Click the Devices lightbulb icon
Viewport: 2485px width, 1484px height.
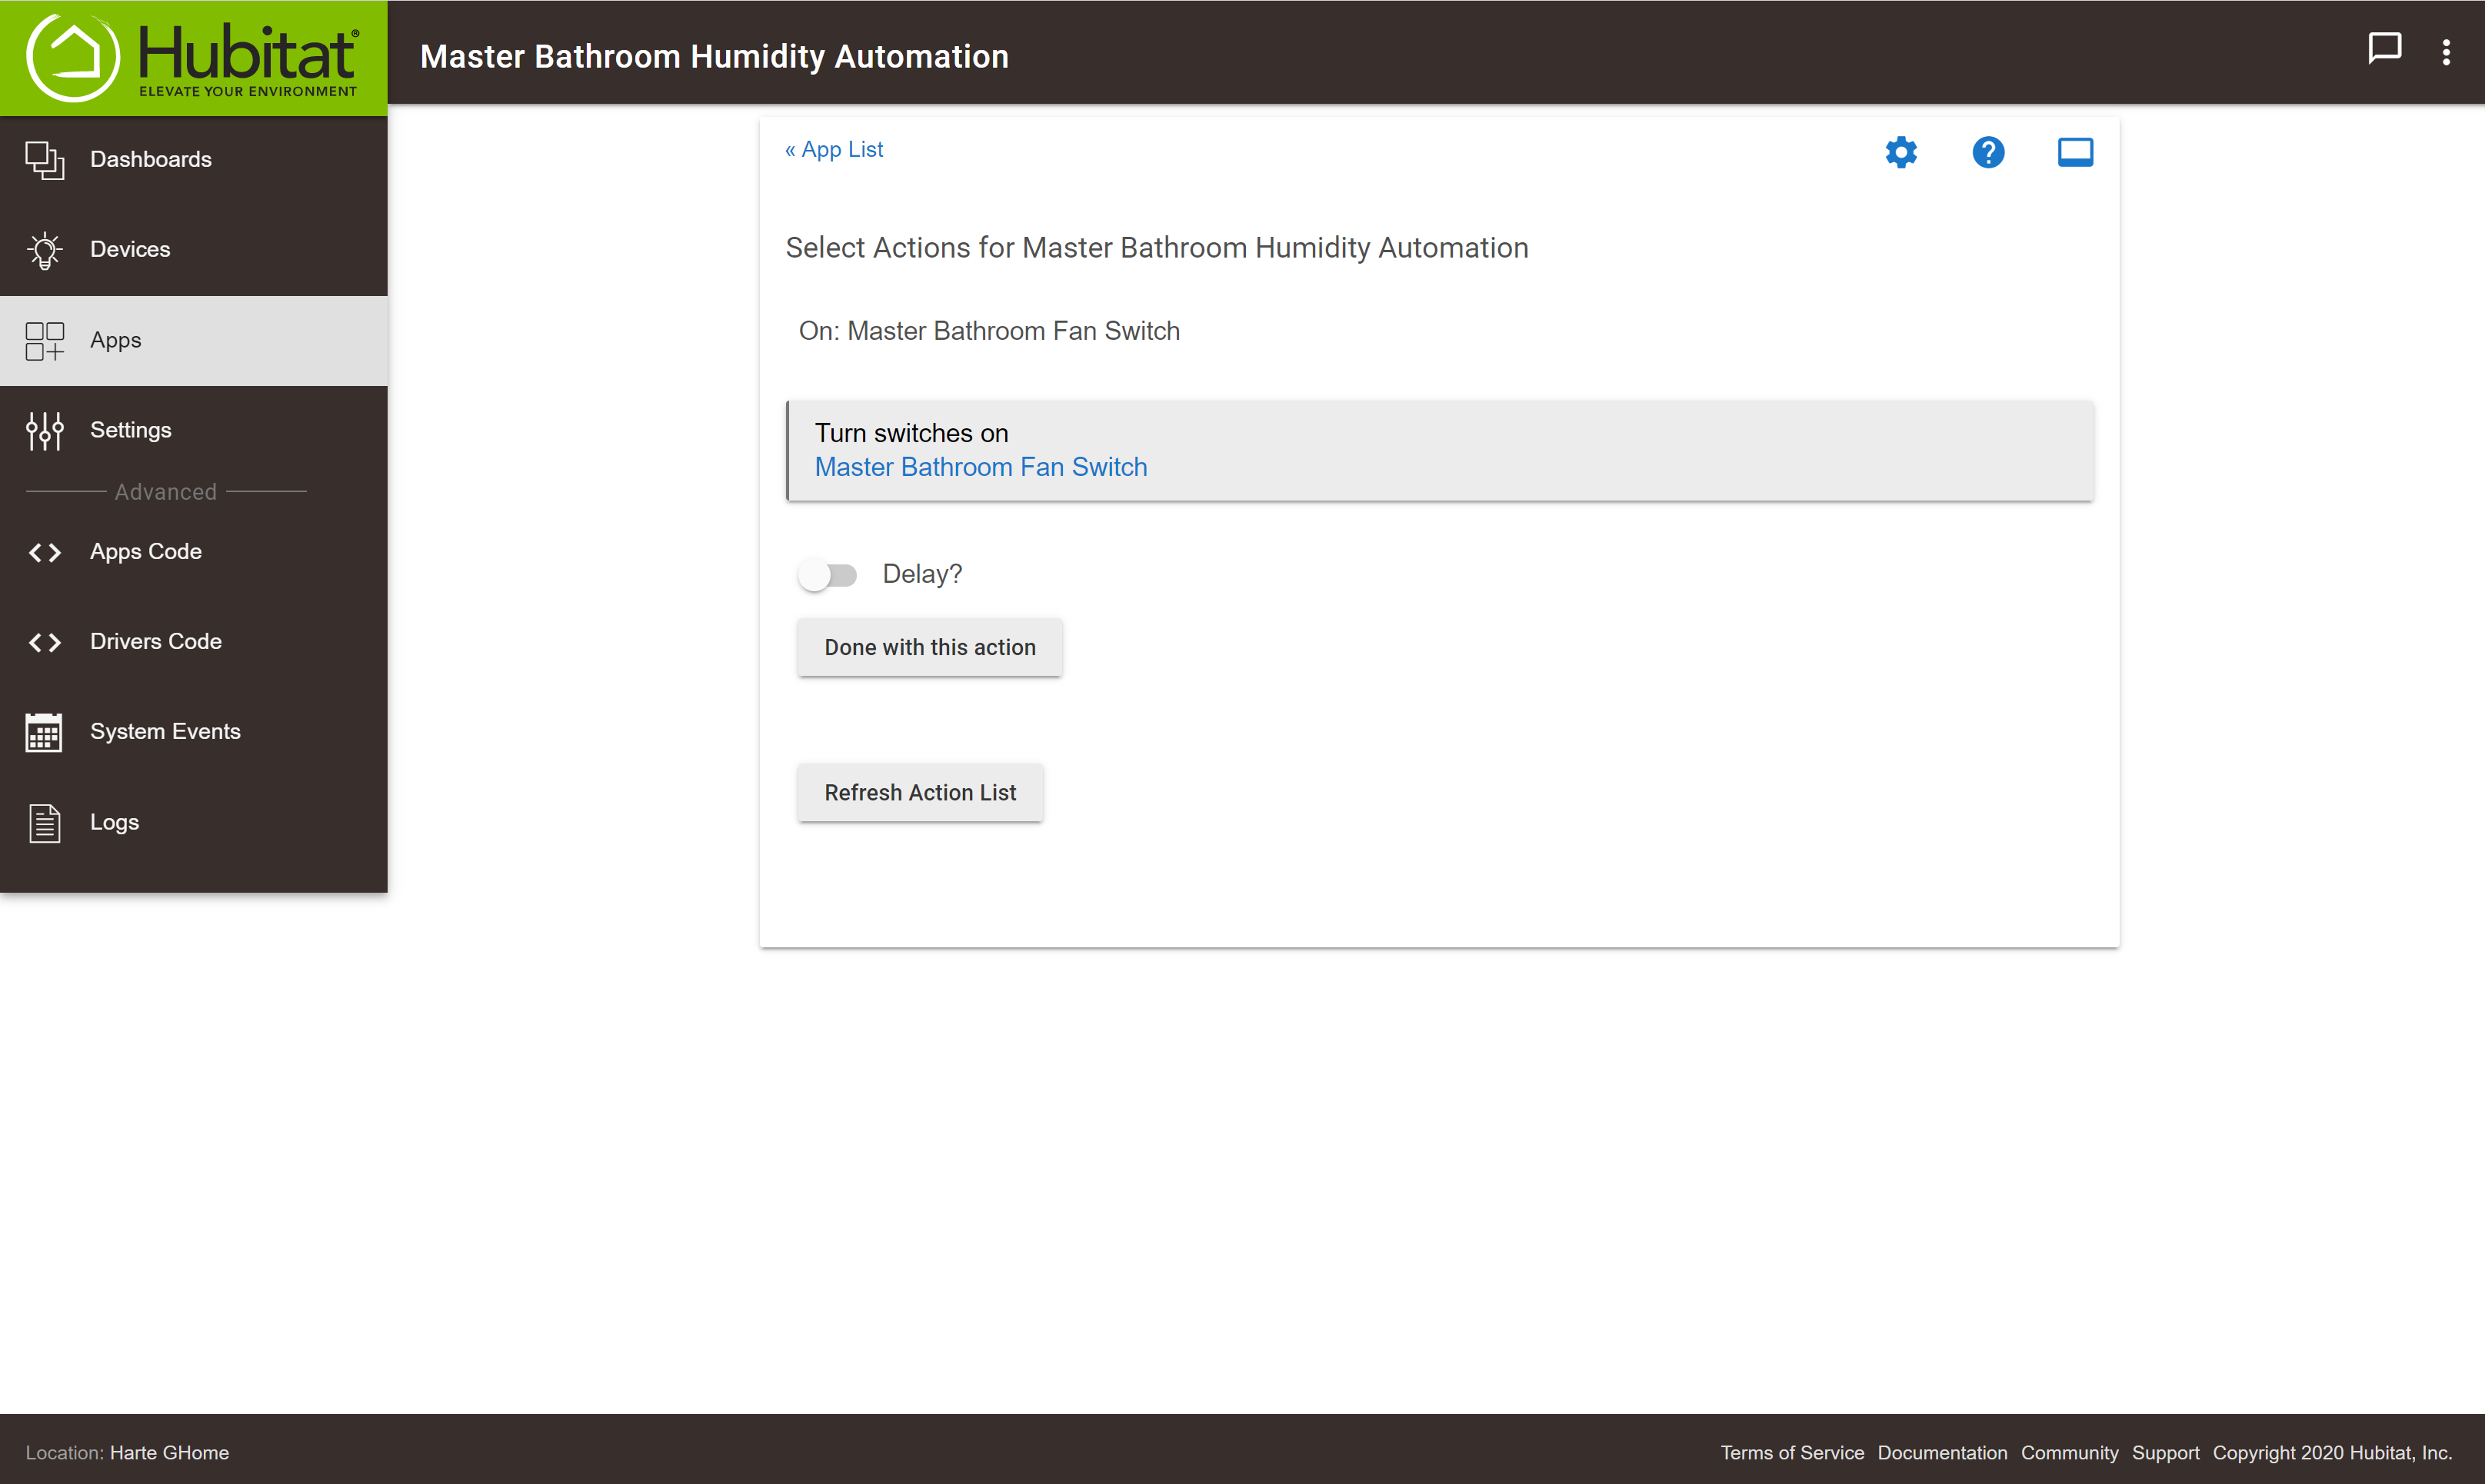coord(44,250)
